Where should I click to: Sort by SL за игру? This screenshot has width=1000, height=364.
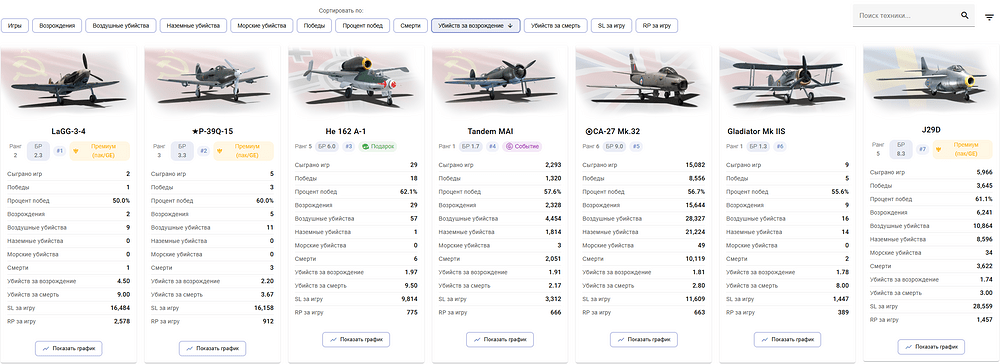[x=612, y=26]
